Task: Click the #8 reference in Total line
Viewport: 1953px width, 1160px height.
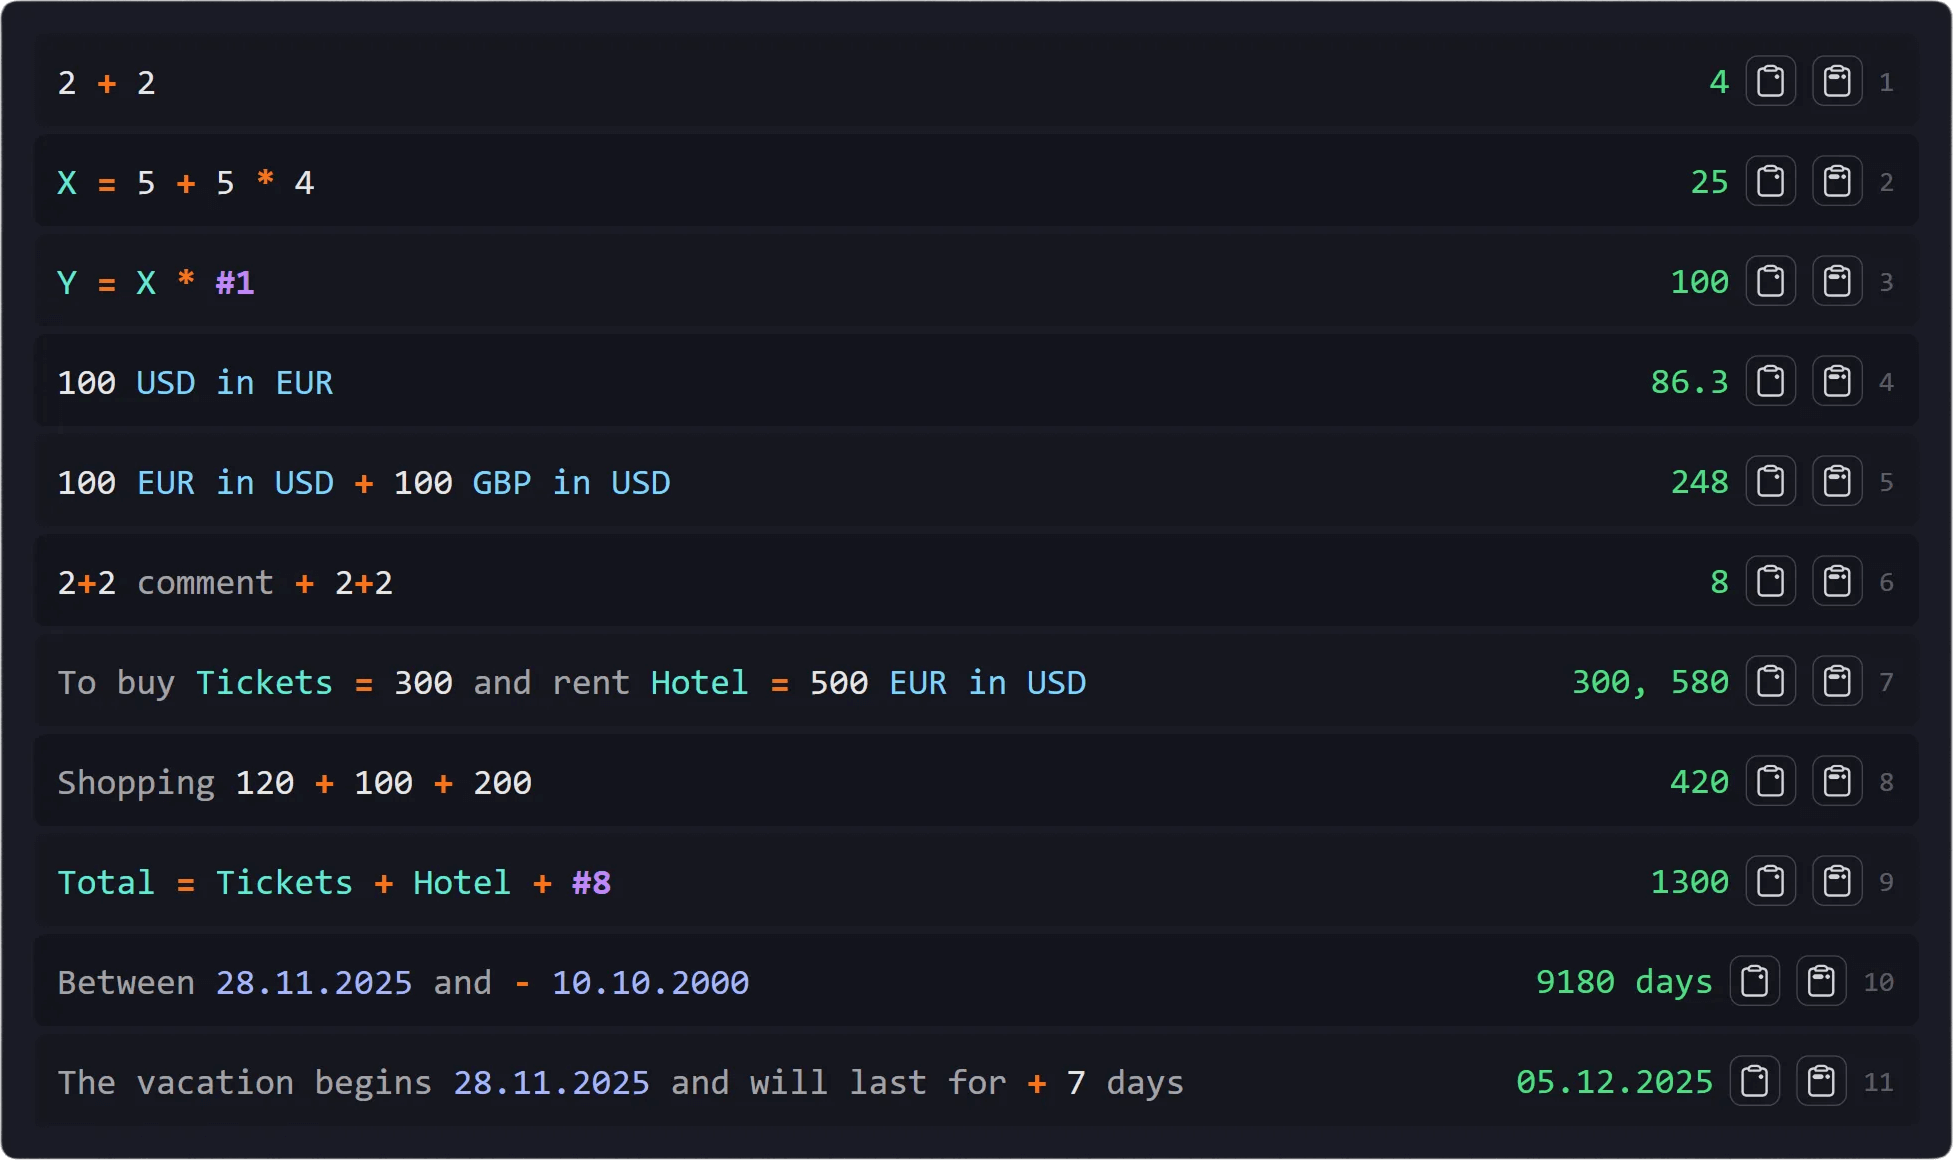Action: click(591, 883)
